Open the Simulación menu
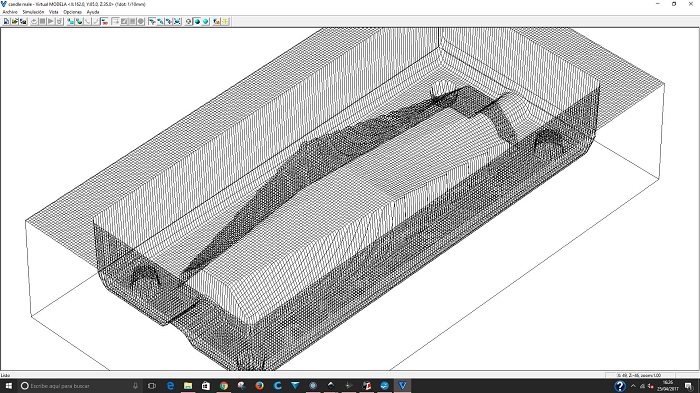Image resolution: width=700 pixels, height=393 pixels. pos(33,12)
